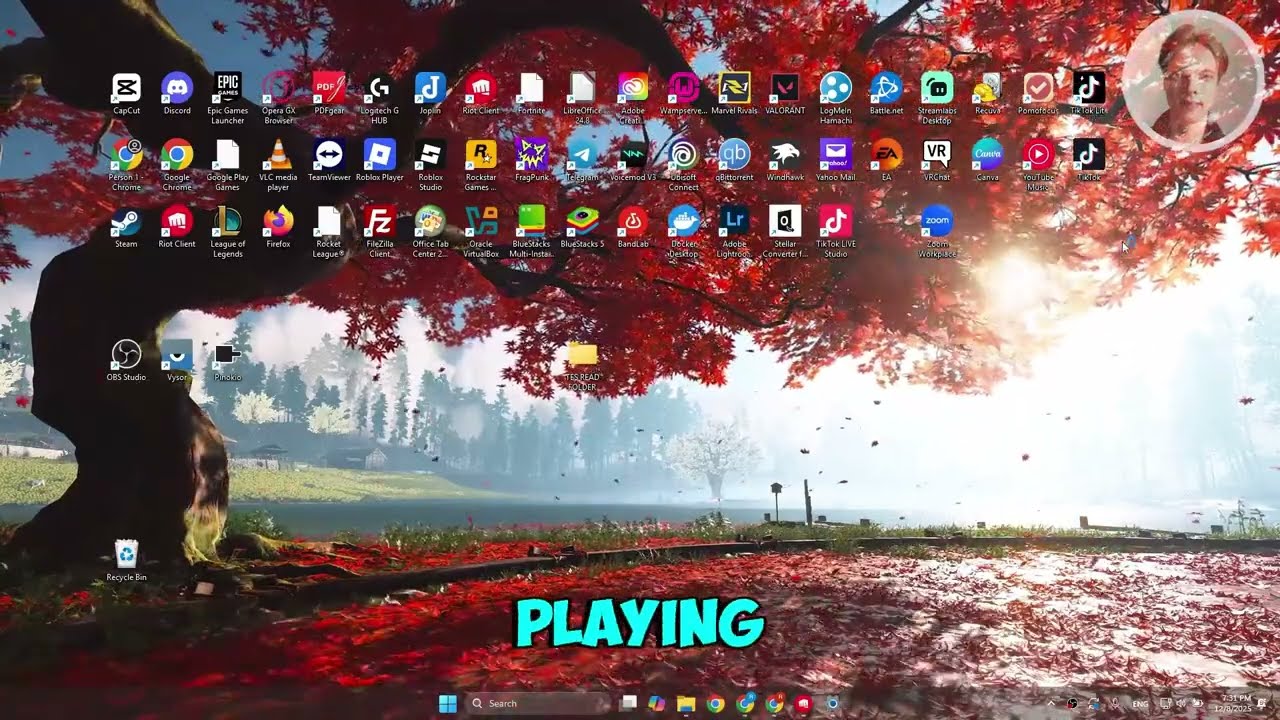Image resolution: width=1280 pixels, height=720 pixels.
Task: Select the FileZilla Client icon
Action: [379, 221]
